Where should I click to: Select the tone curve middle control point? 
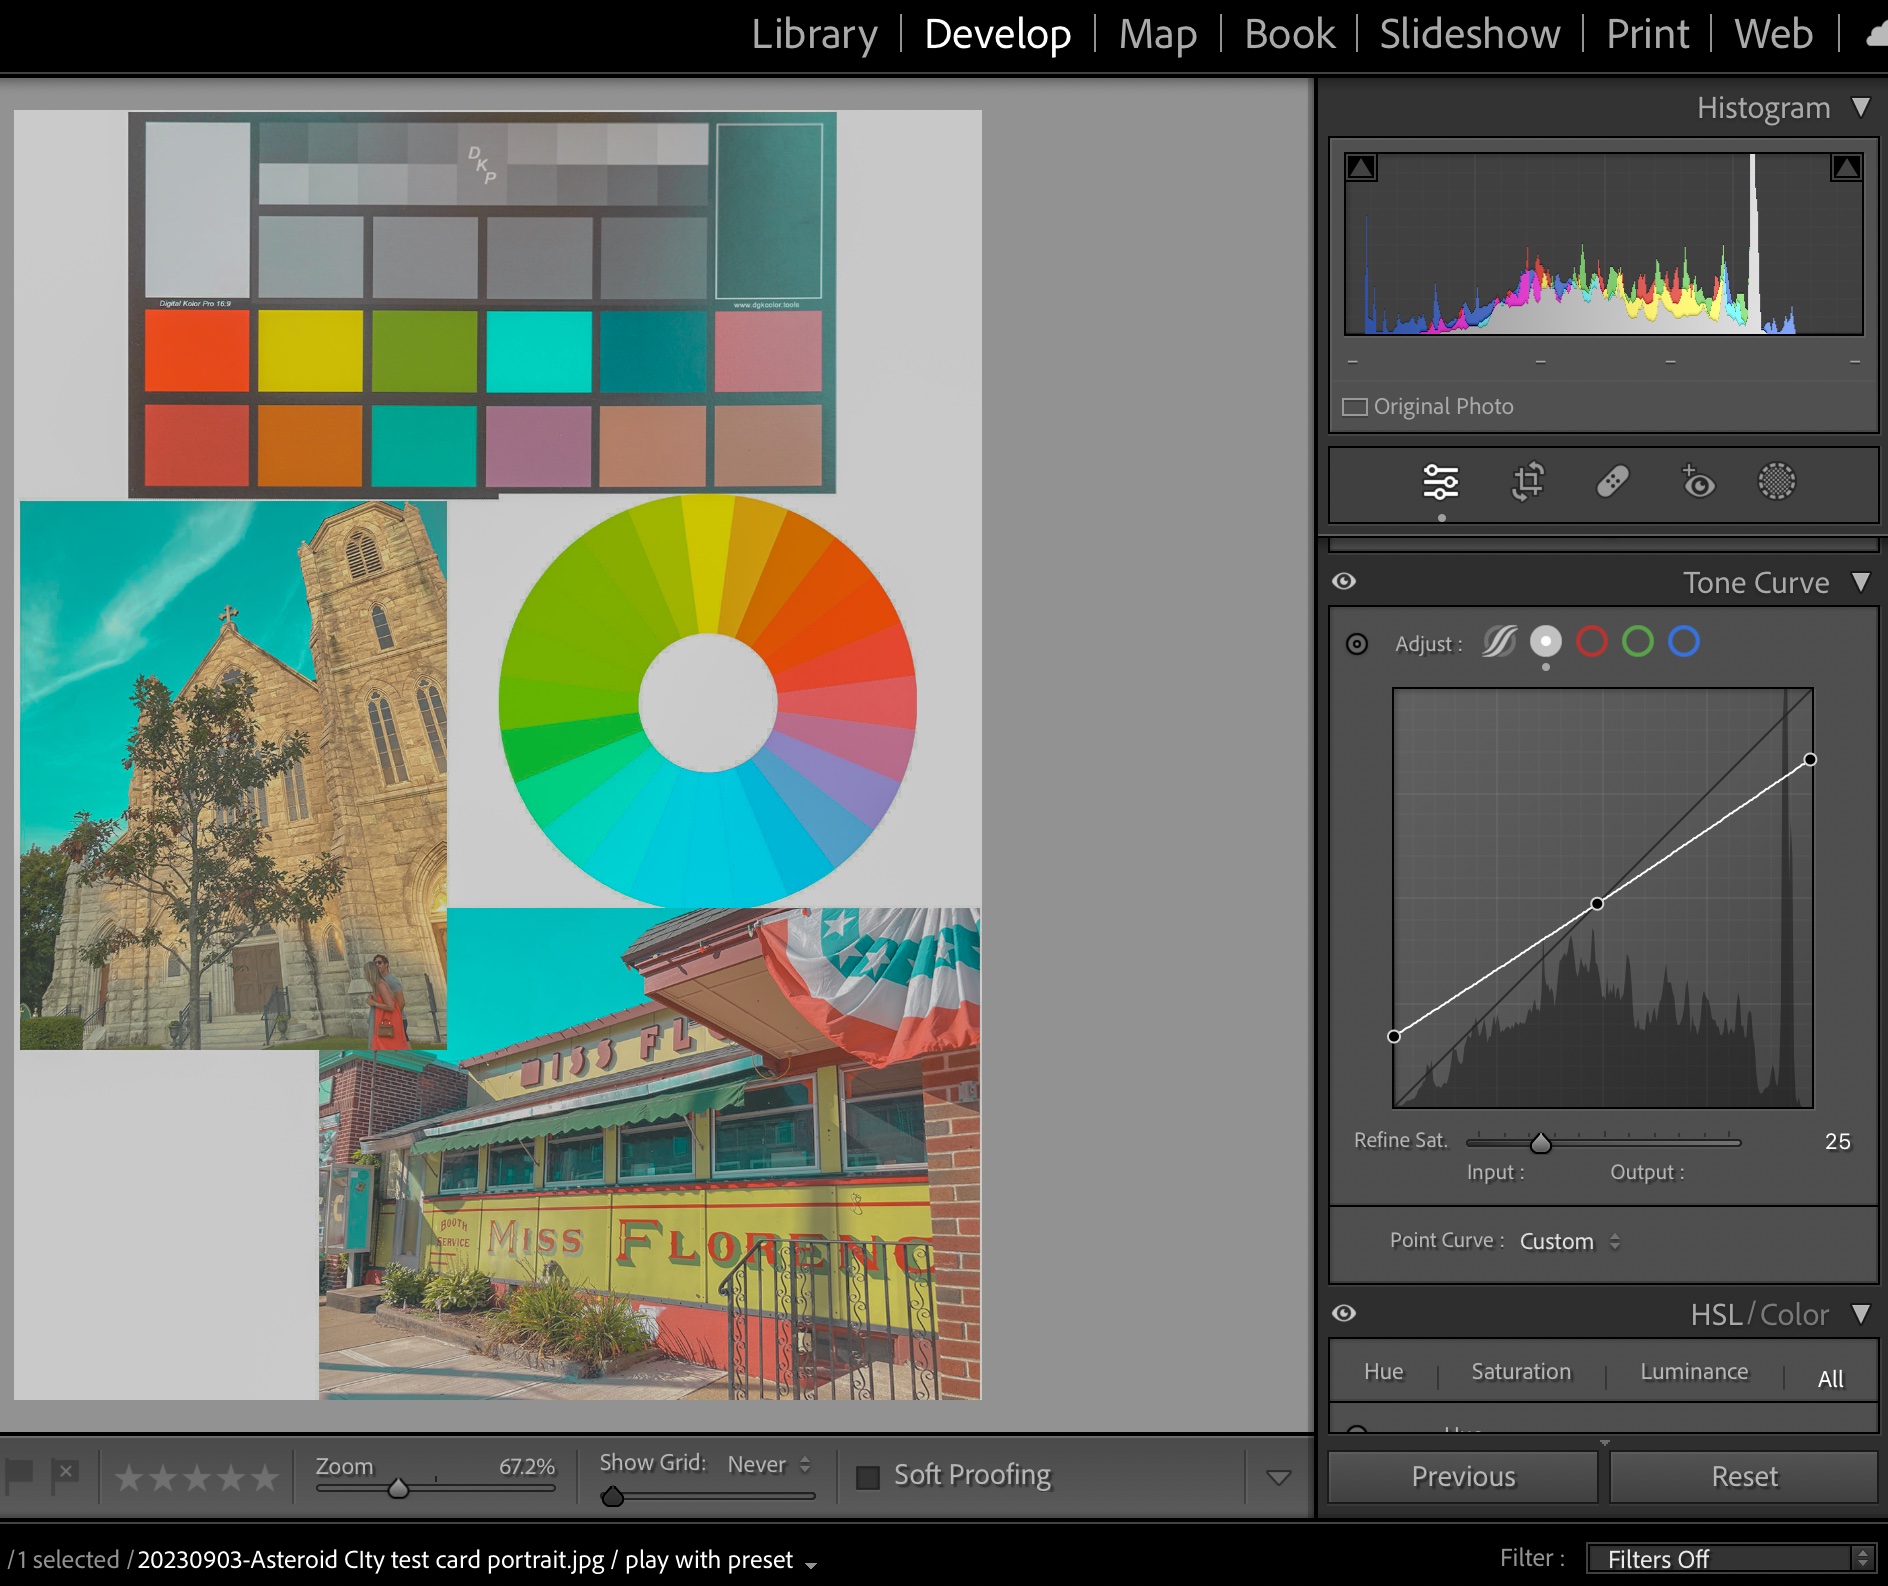[x=1597, y=904]
